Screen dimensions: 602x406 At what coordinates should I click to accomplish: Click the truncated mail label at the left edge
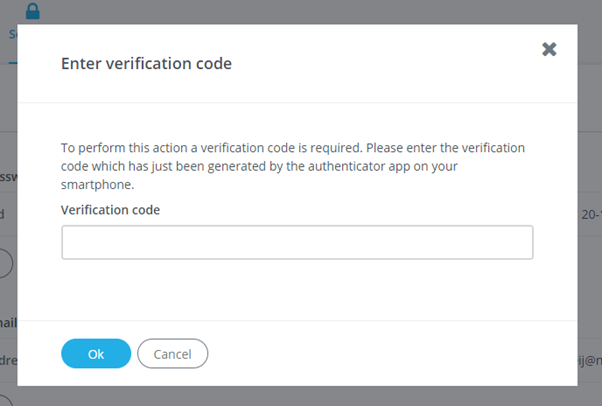click(8, 323)
